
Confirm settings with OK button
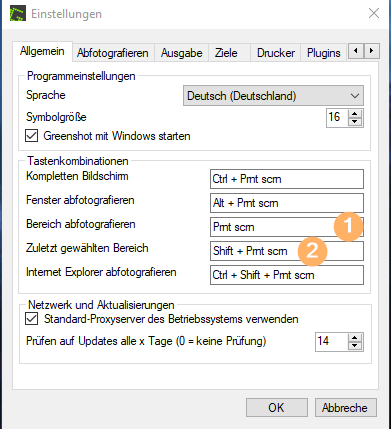276,408
